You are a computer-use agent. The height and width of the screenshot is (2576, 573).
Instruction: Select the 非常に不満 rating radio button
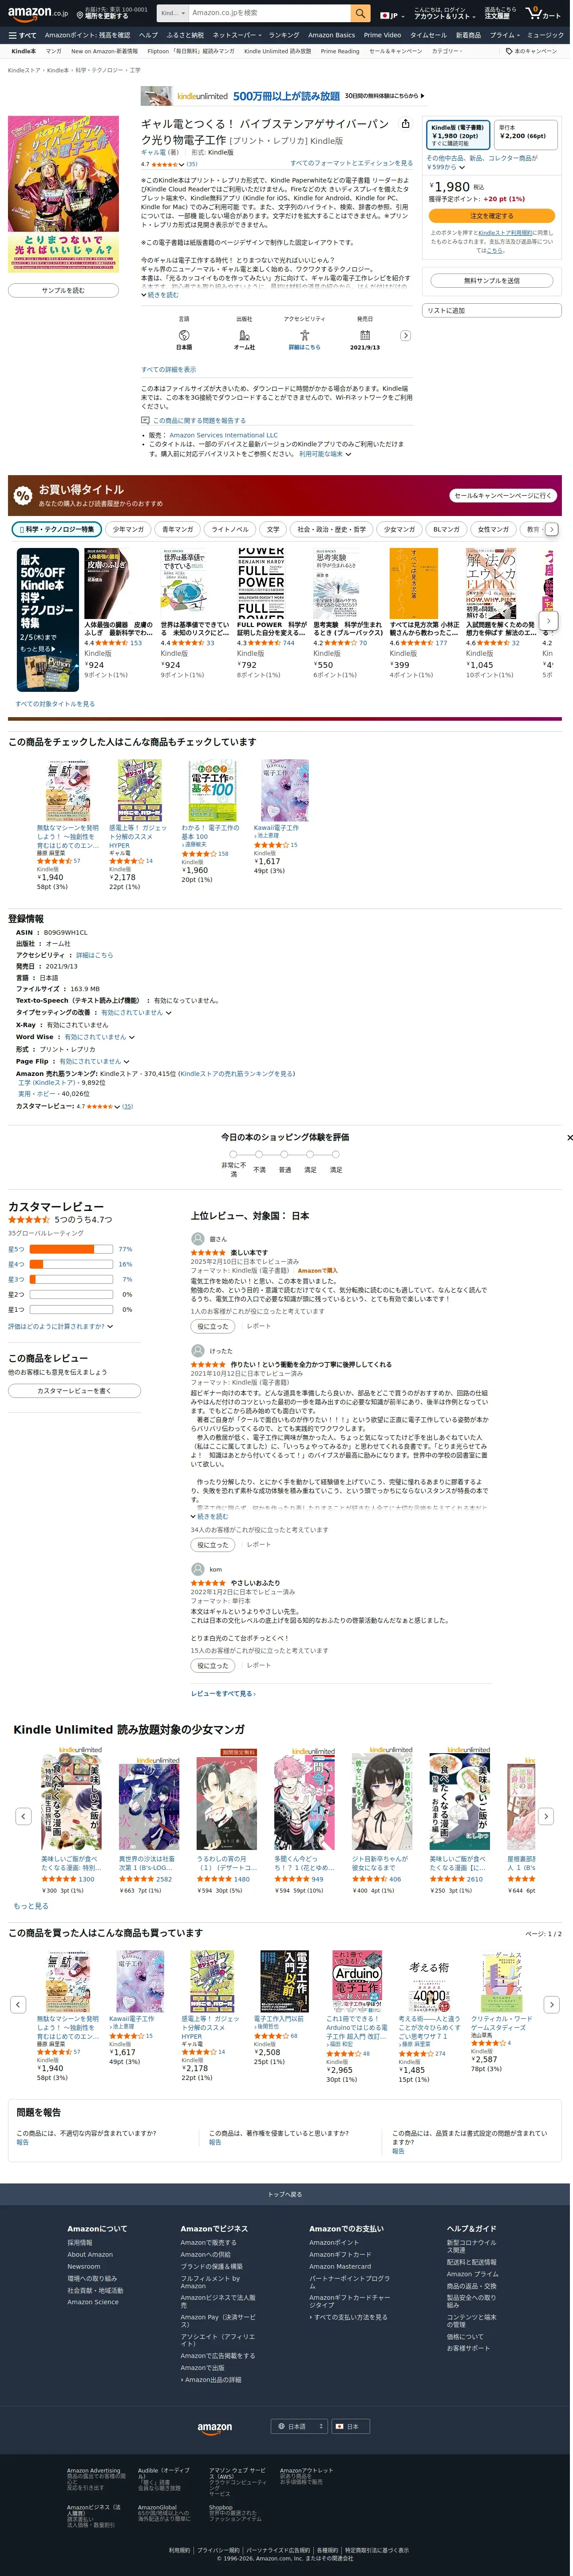233,1154
